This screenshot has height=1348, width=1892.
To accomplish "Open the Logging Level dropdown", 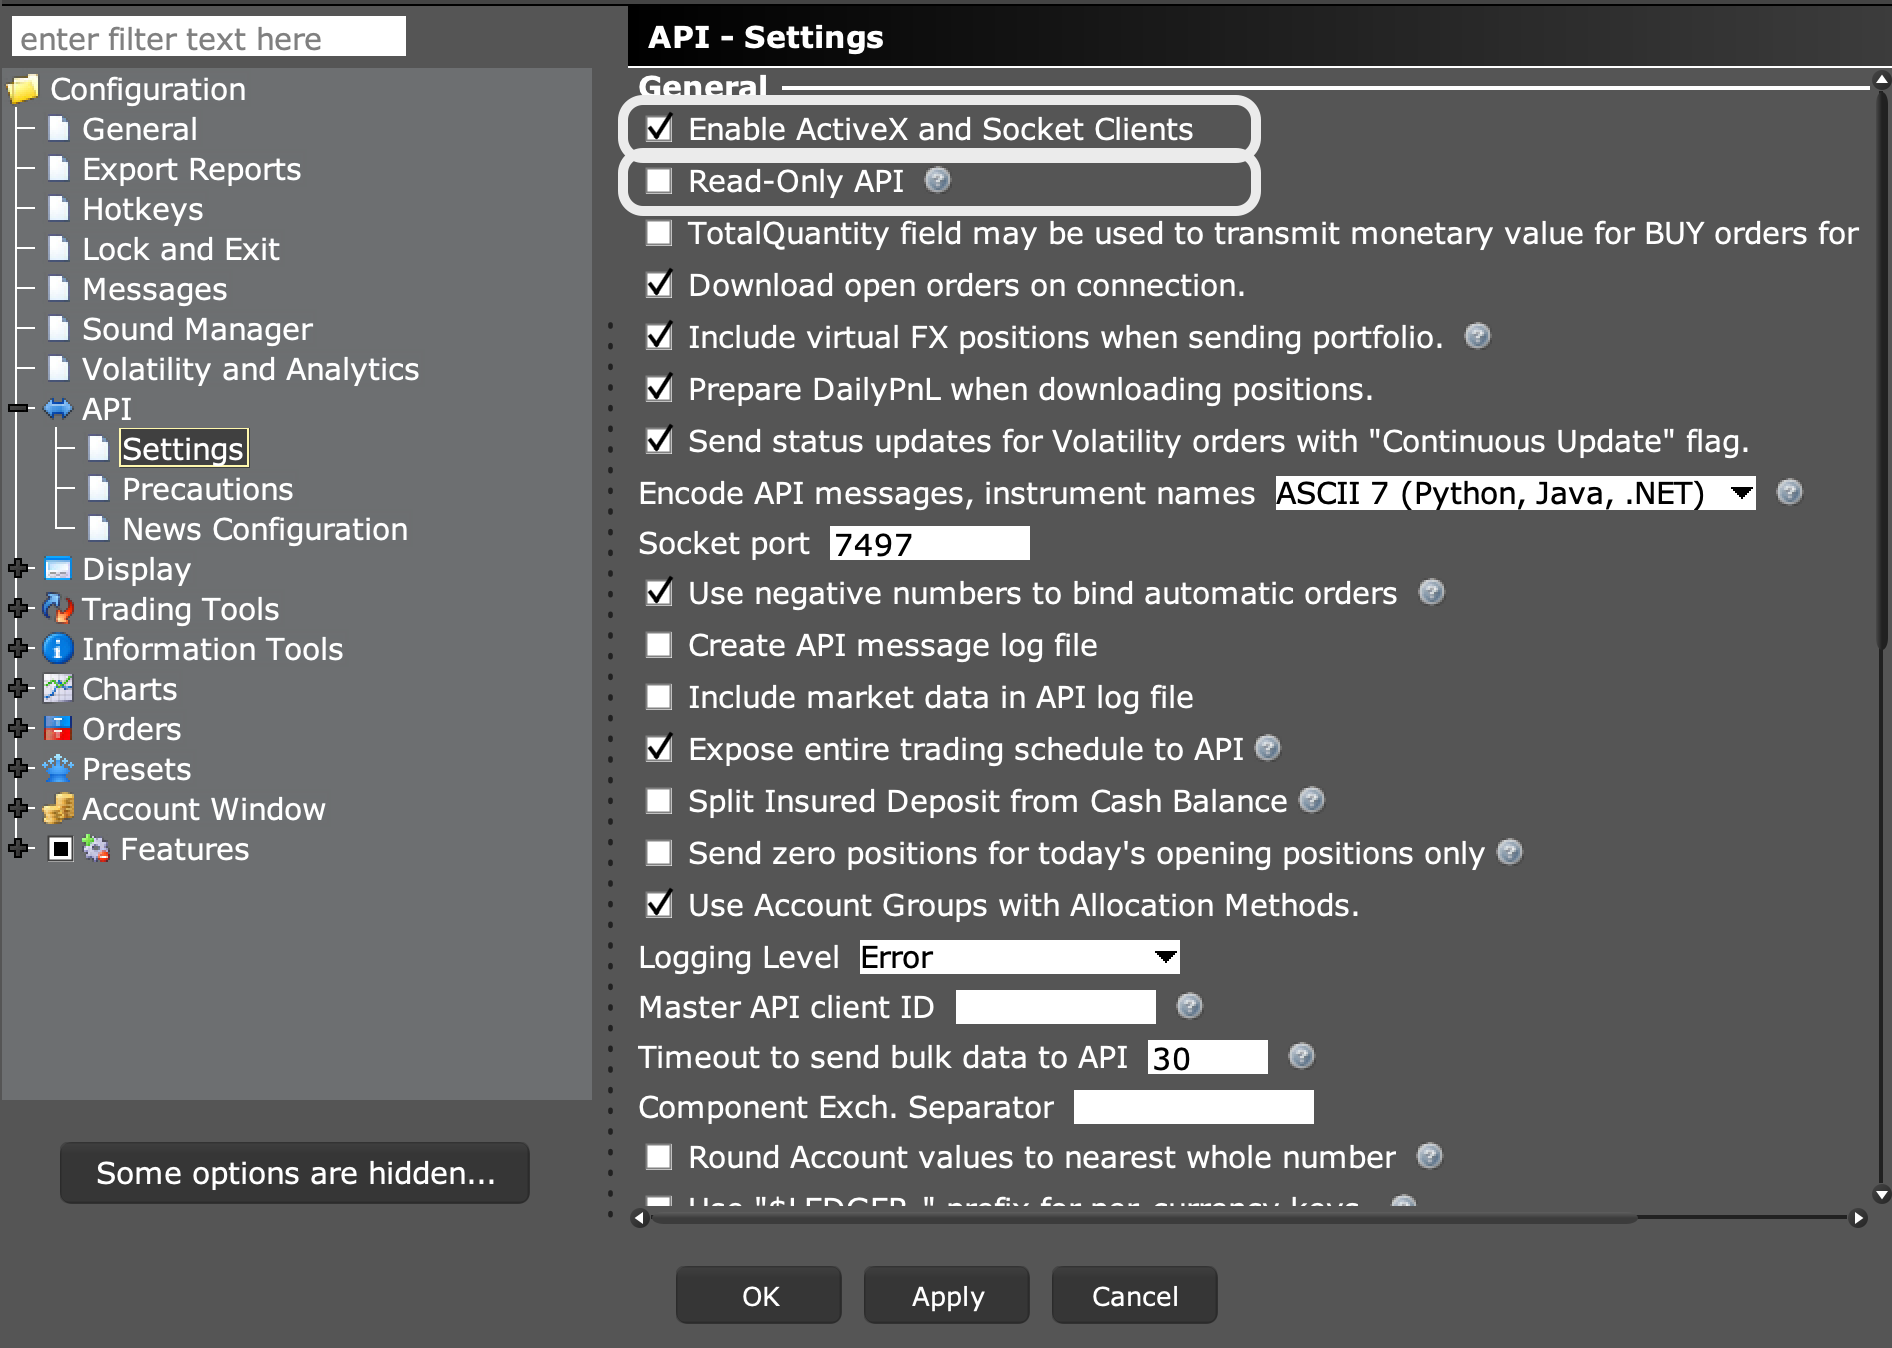I will (1019, 957).
